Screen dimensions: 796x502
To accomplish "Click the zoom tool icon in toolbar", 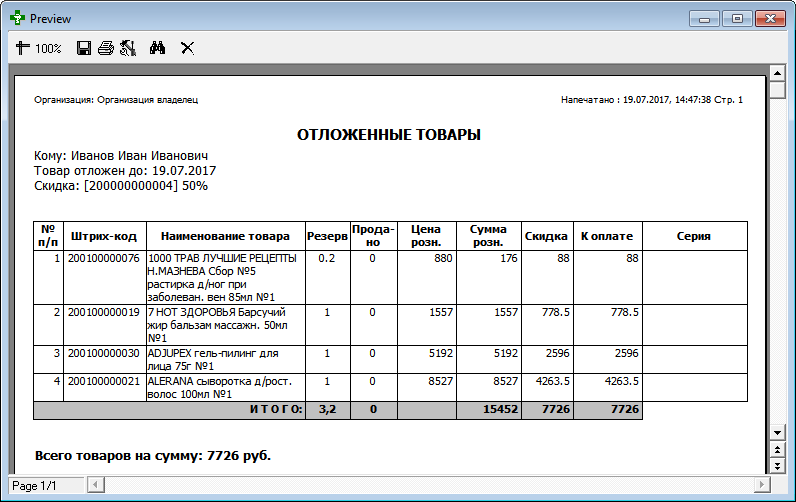I will 22,48.
